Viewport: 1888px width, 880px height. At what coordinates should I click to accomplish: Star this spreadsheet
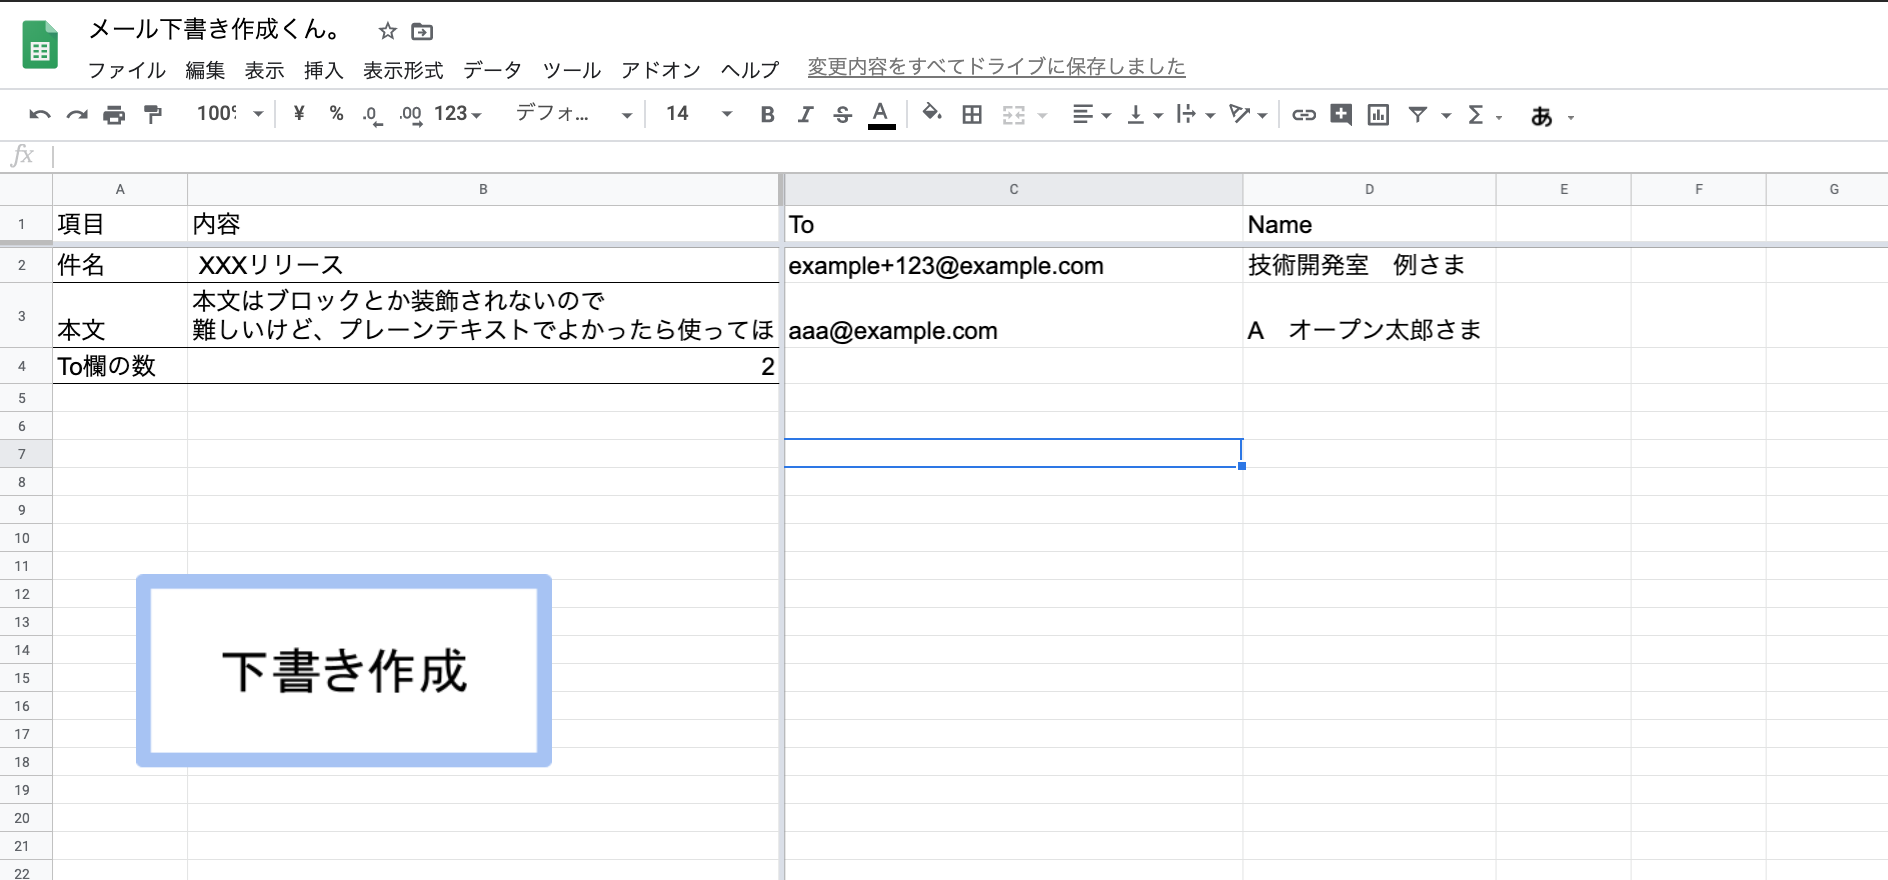[x=388, y=31]
